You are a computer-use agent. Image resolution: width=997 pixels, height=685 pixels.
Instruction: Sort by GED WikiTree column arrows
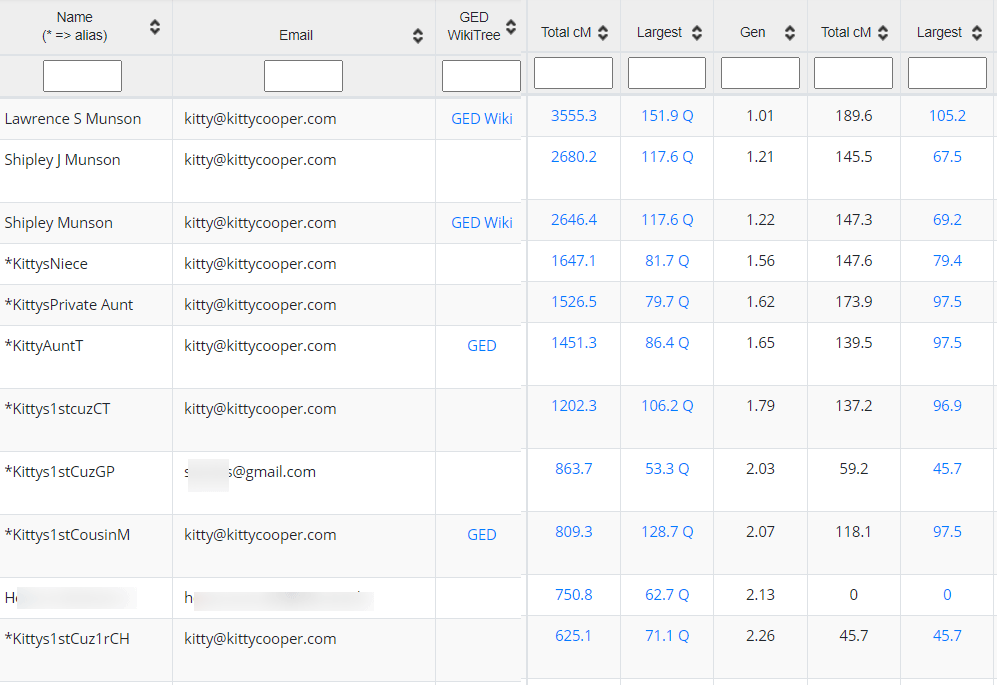(x=511, y=27)
